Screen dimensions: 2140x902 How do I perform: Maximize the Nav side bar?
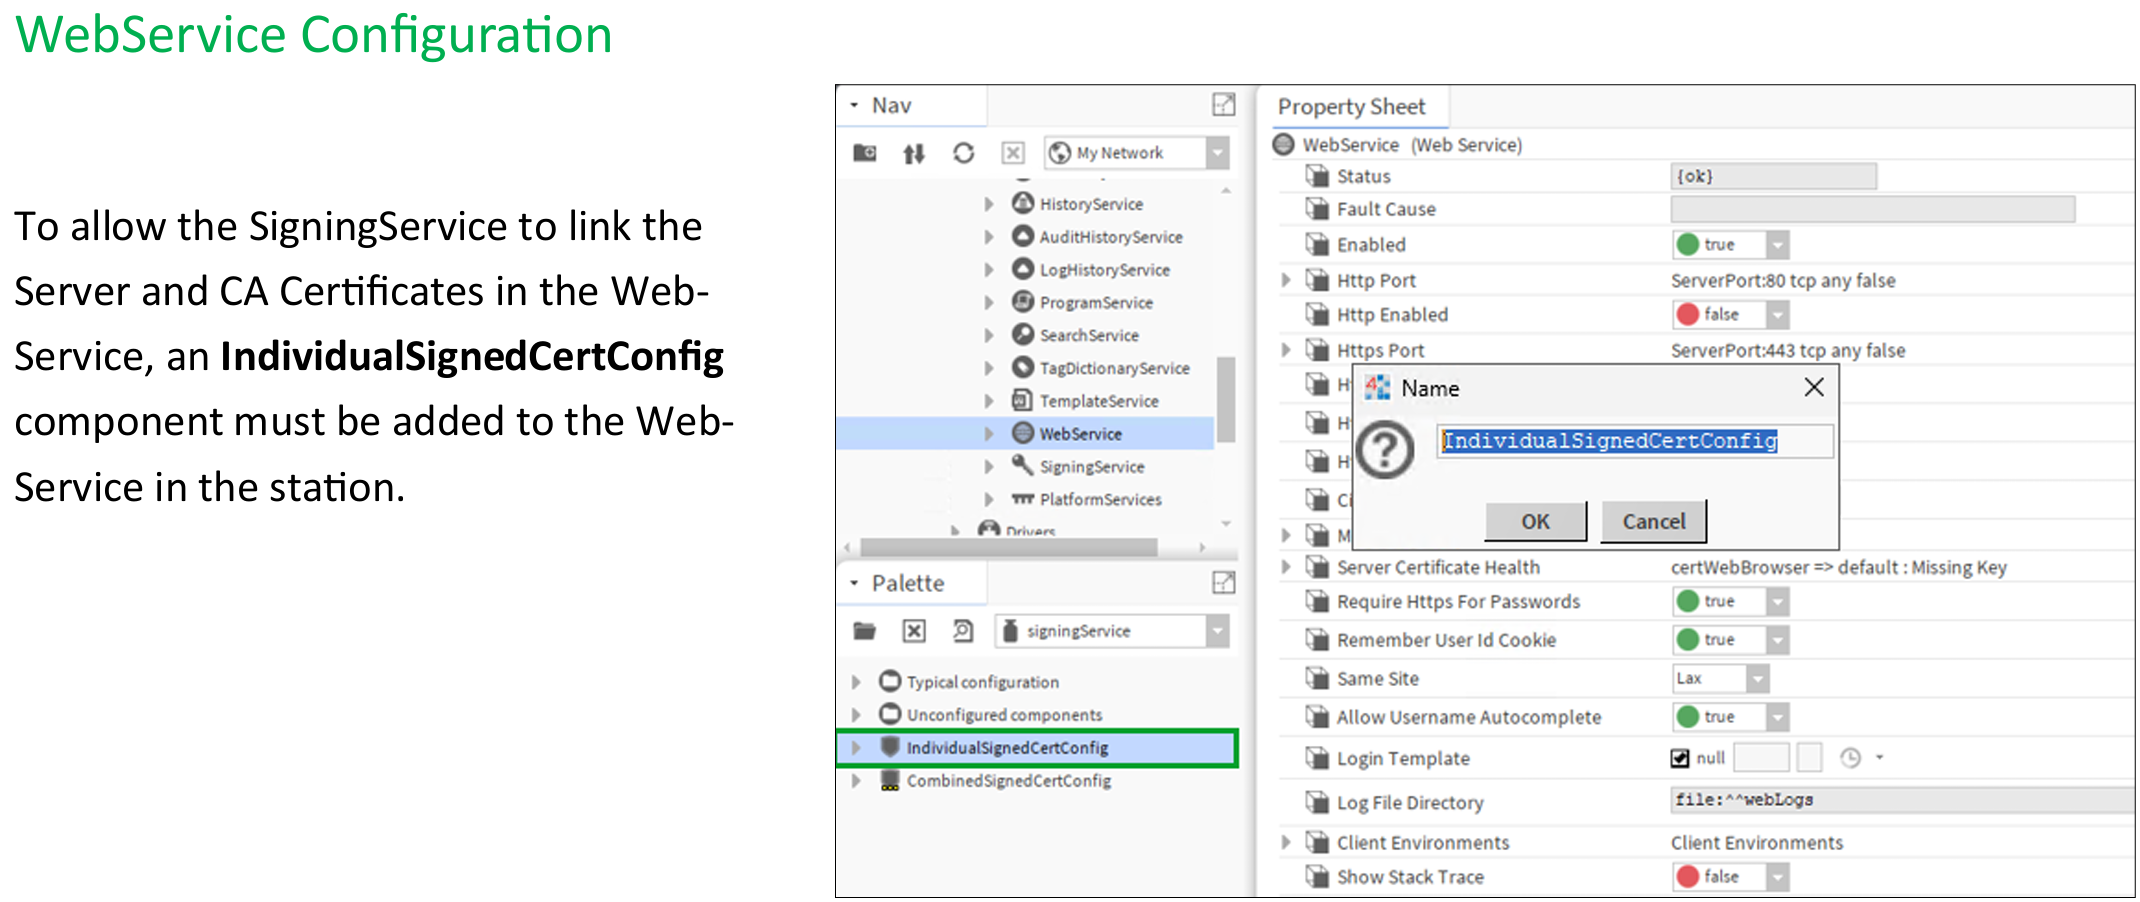[1224, 104]
